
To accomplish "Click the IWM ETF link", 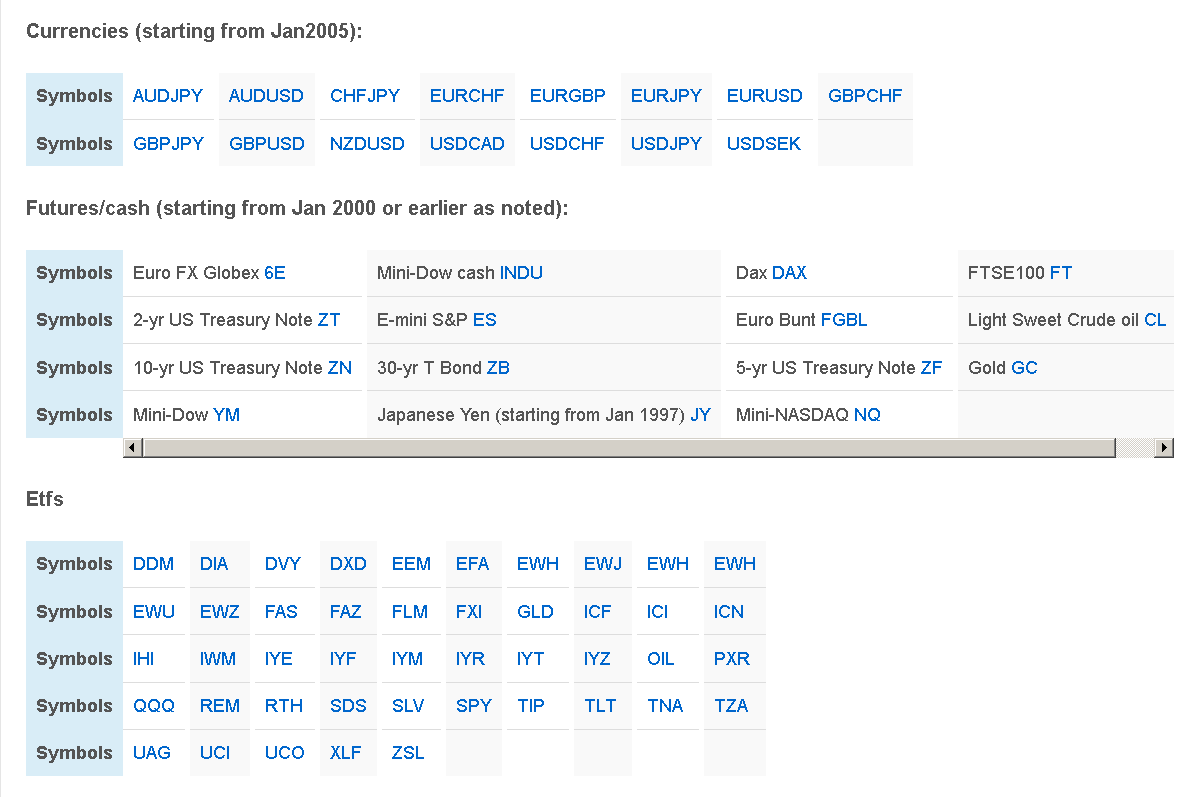I will point(217,659).
